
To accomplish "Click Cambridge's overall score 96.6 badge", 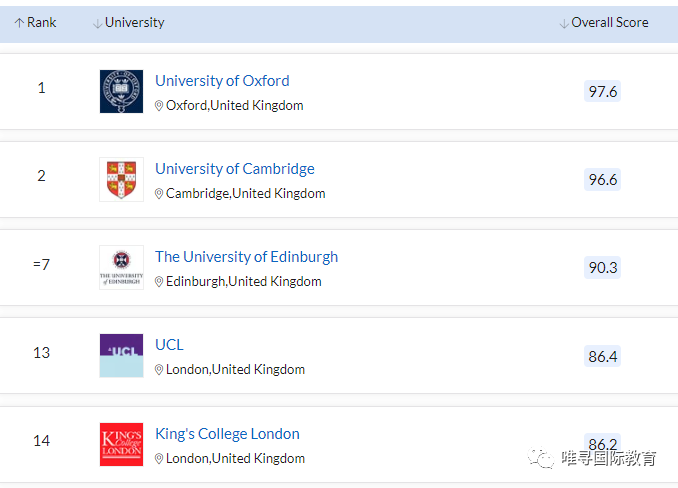I will (603, 179).
